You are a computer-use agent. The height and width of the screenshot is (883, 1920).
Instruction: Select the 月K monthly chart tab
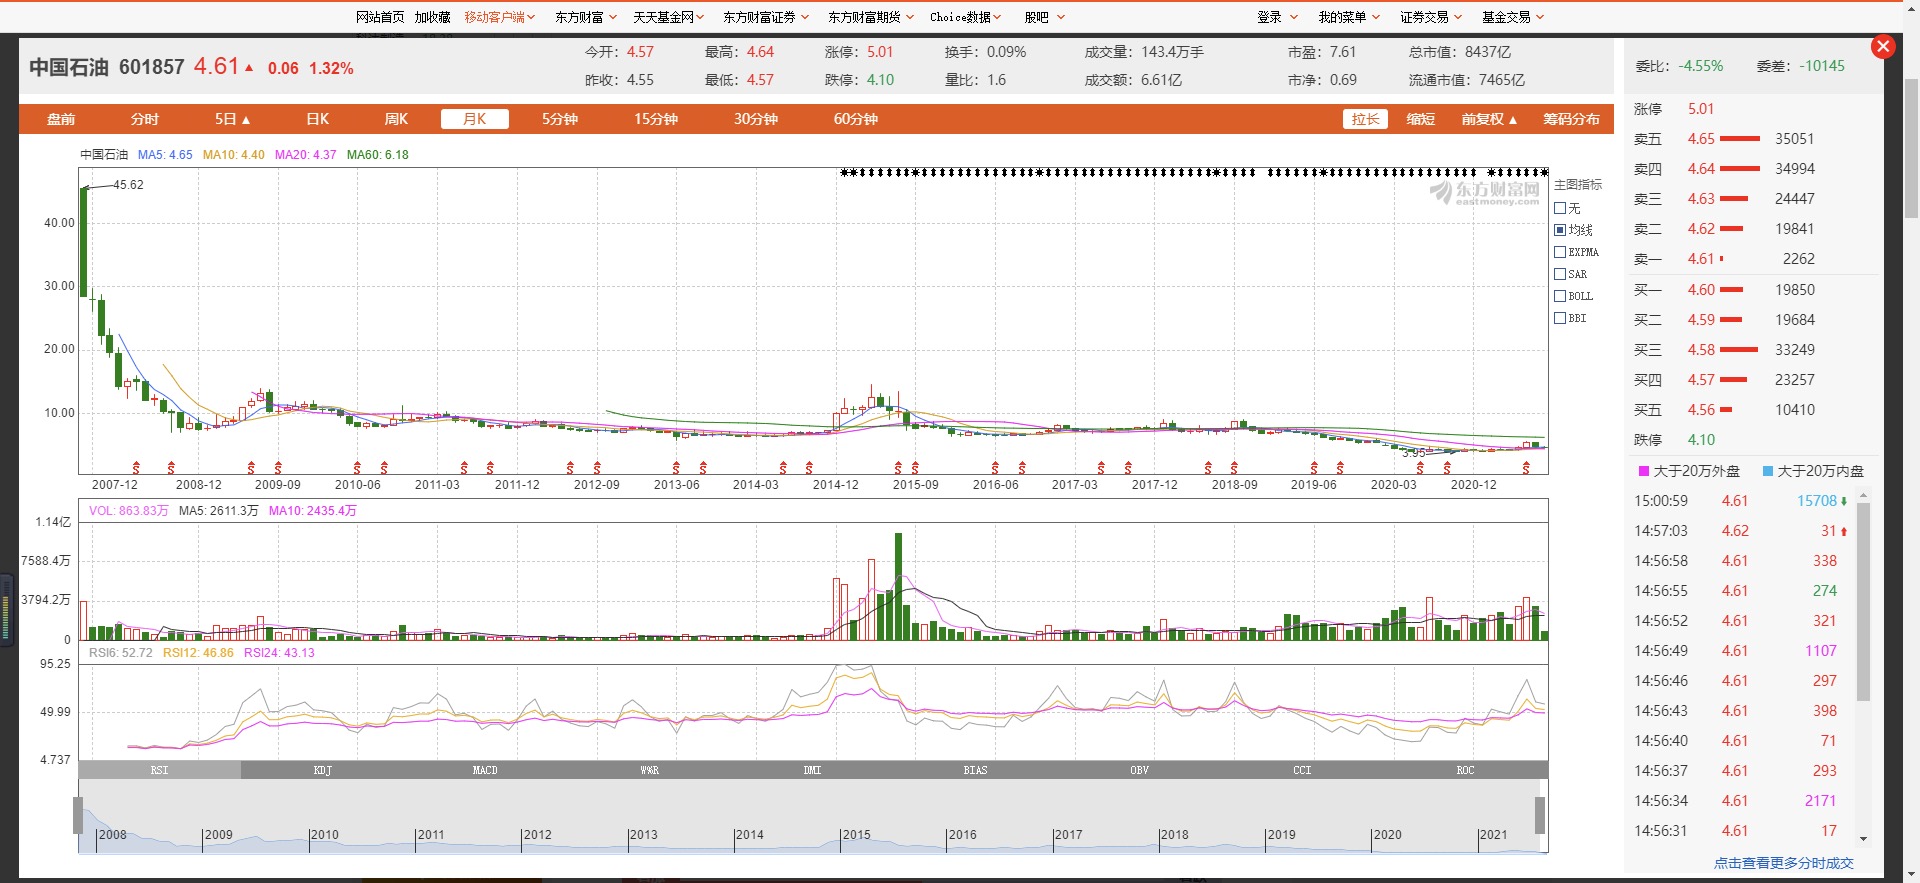tap(475, 119)
